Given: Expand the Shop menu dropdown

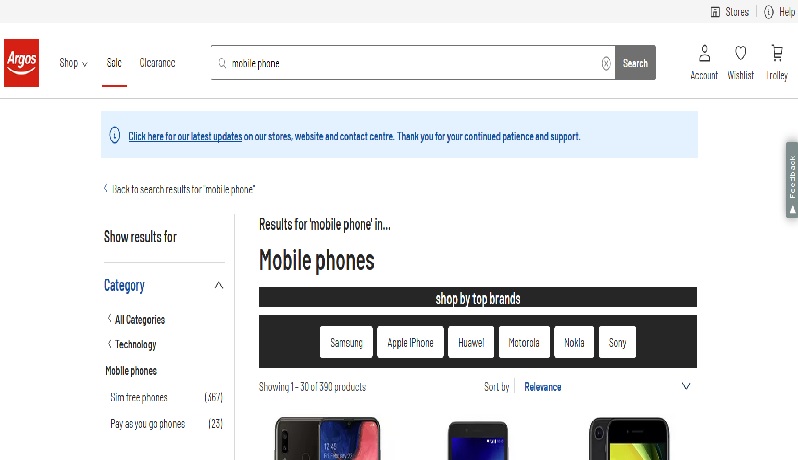Looking at the screenshot, I should 73,63.
